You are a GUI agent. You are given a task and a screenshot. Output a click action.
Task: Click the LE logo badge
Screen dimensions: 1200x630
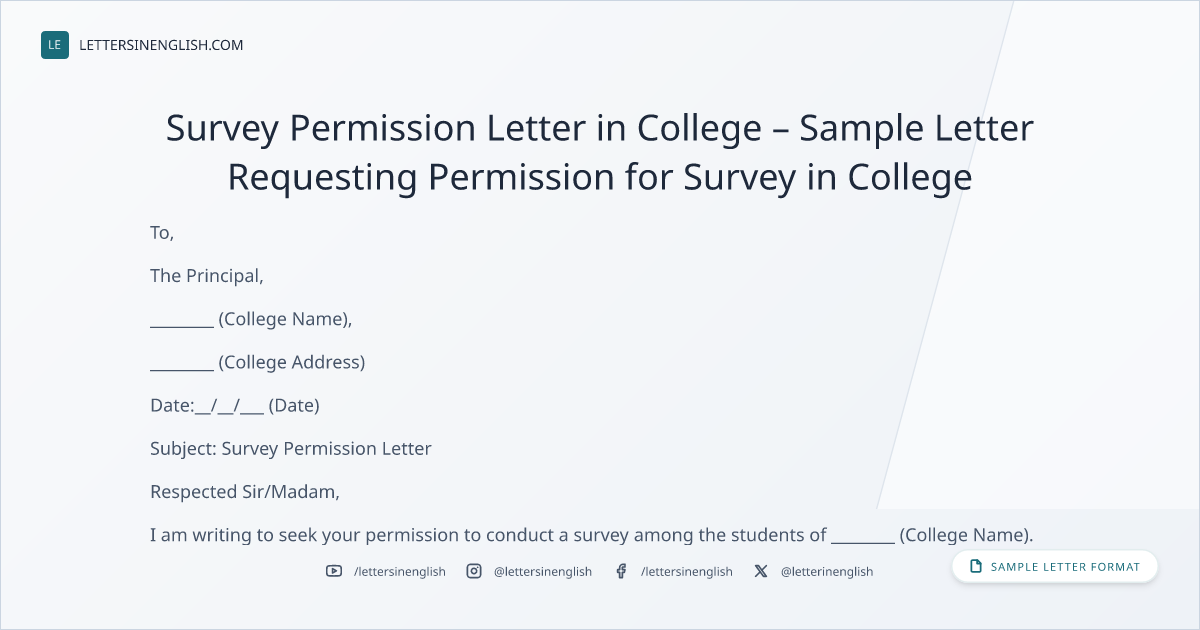[55, 45]
